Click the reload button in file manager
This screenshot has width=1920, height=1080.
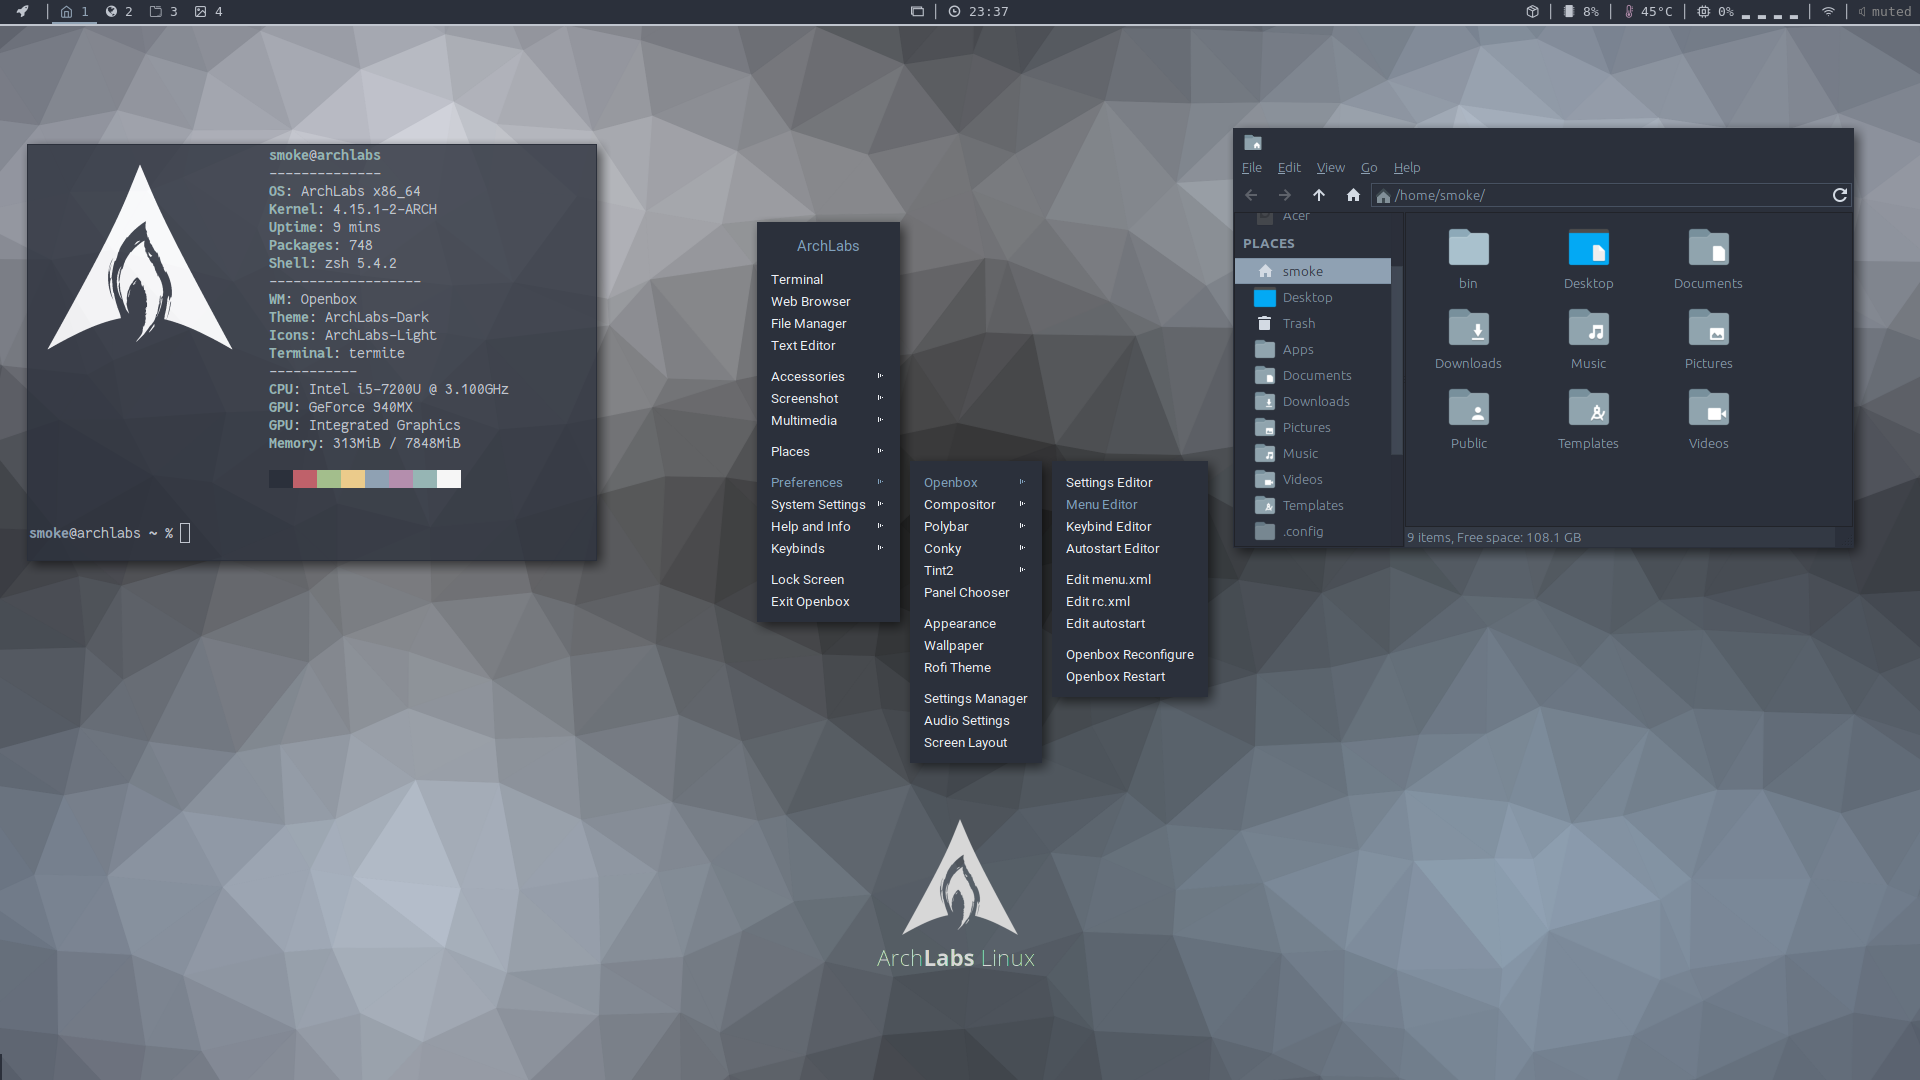[1839, 195]
